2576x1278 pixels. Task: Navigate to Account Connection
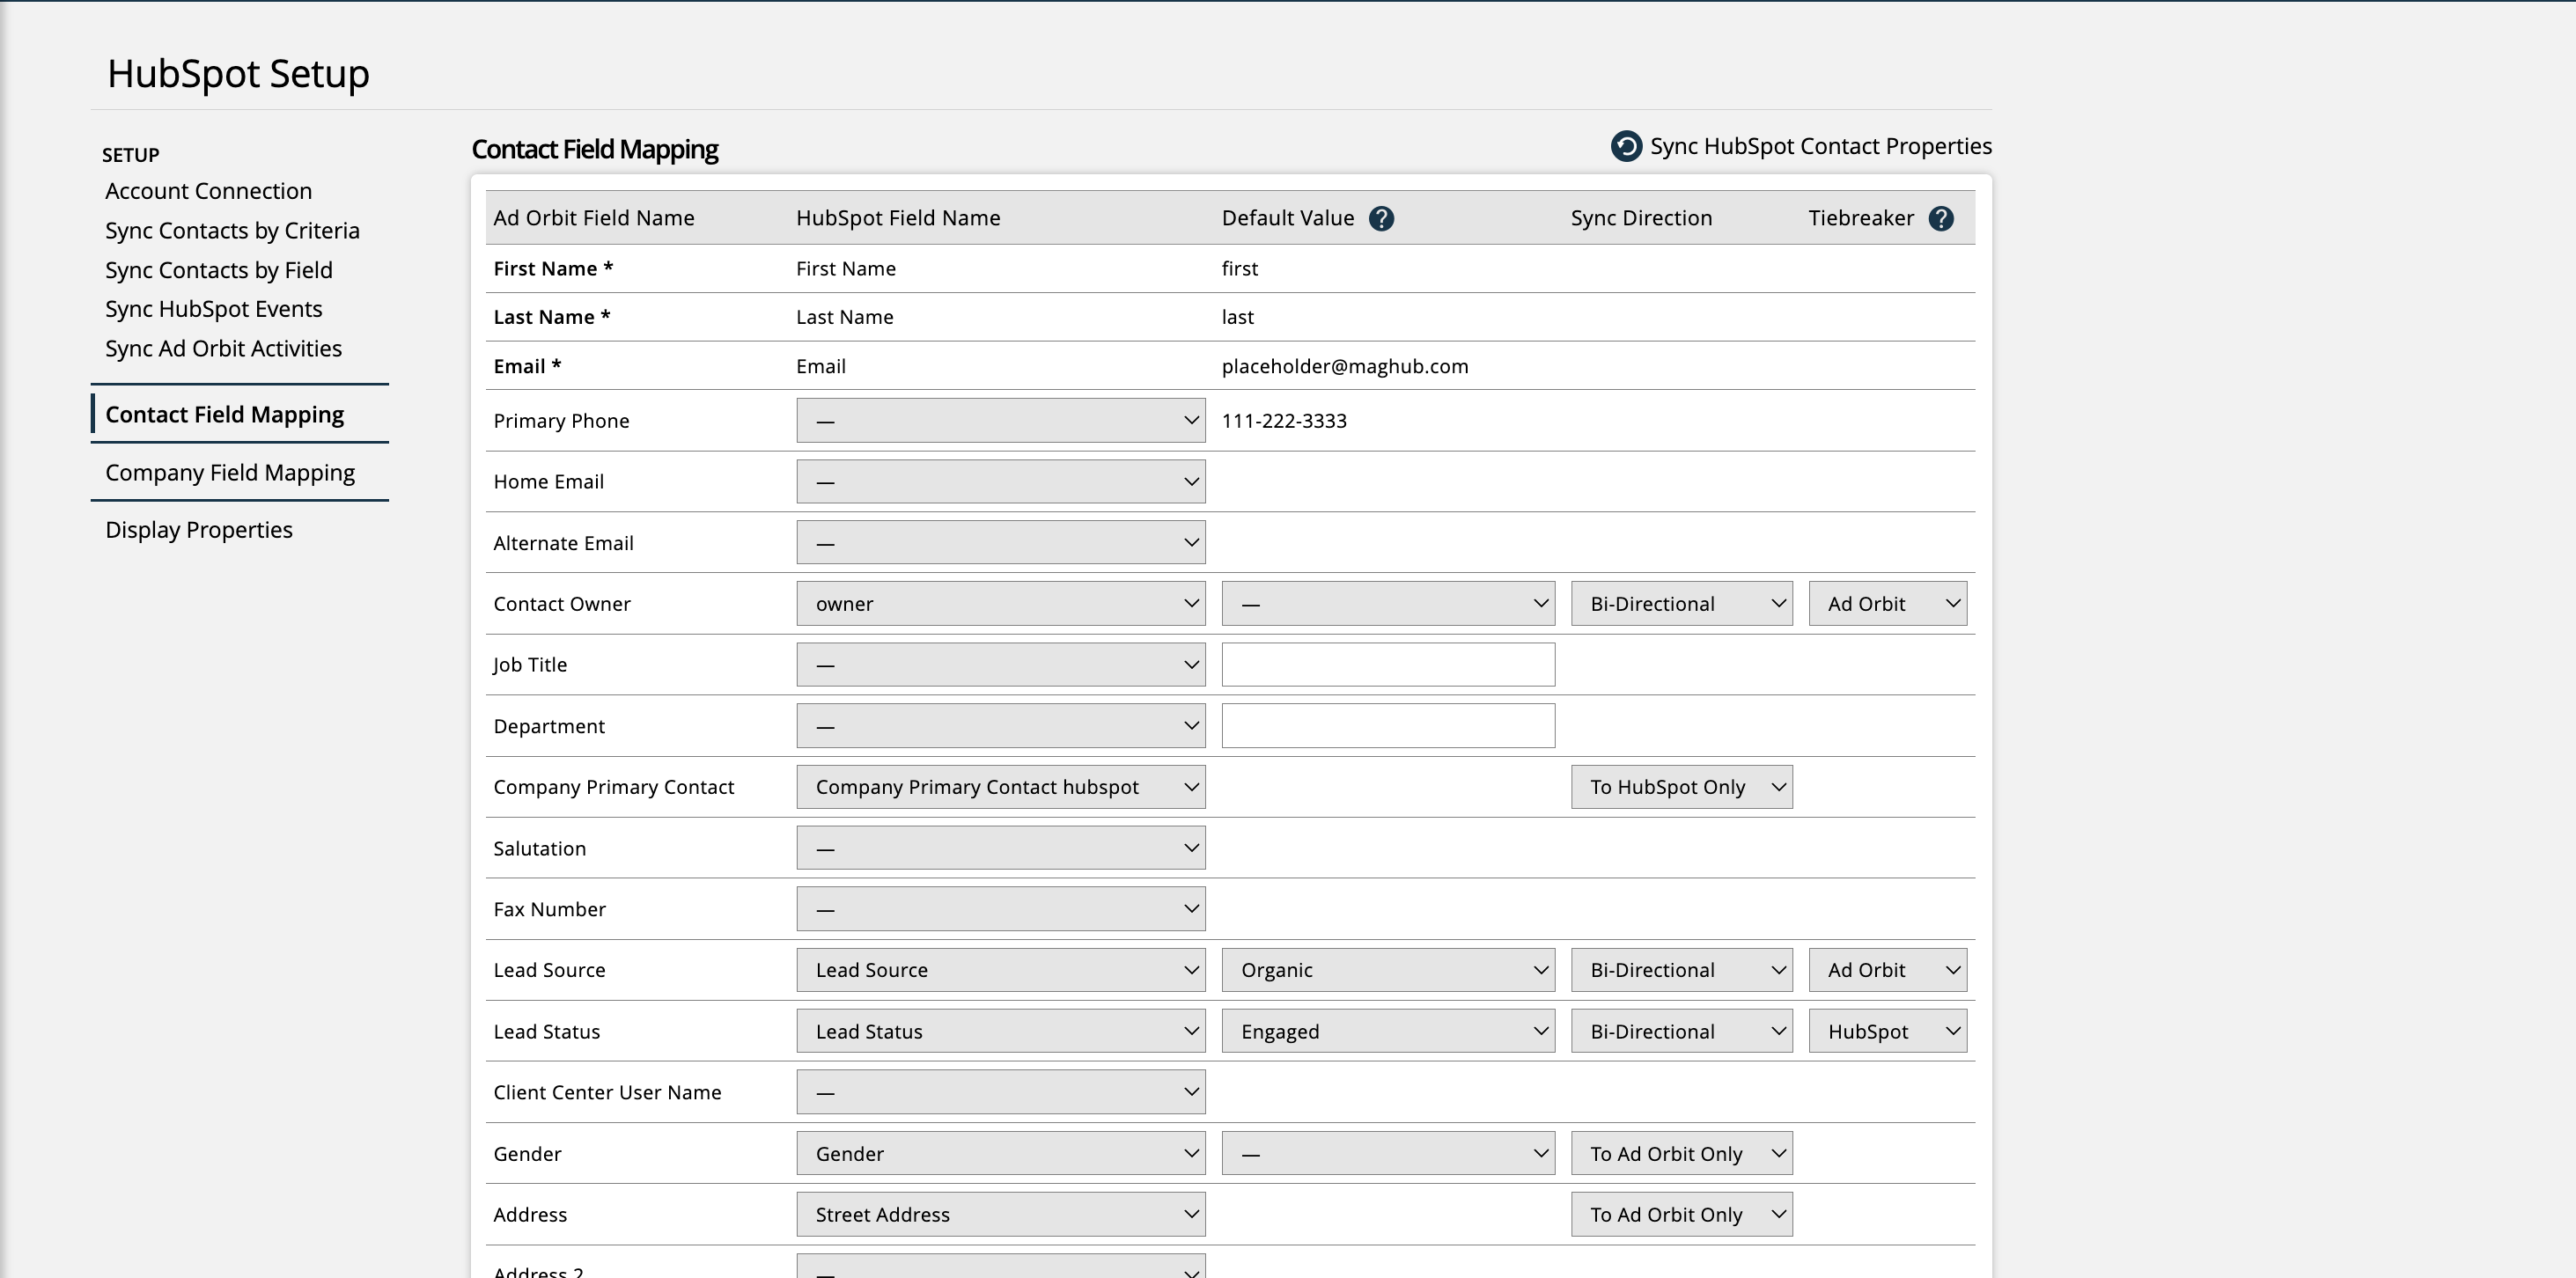click(208, 190)
